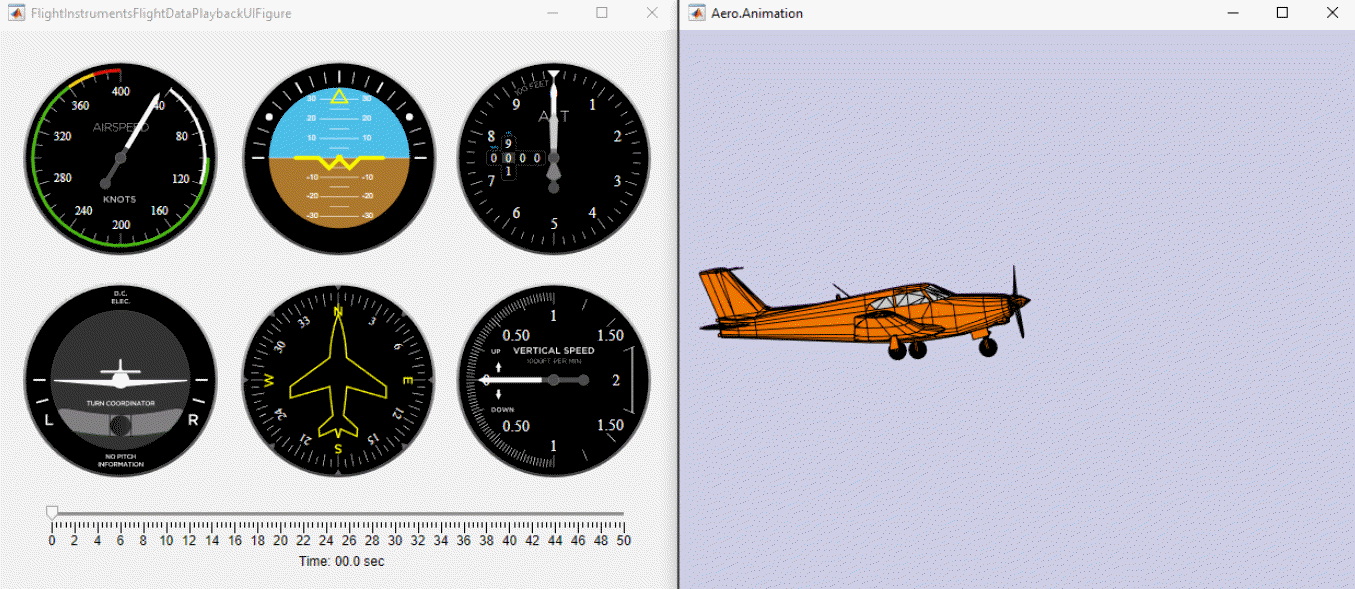Click the airspeed indicator gauge
1355x589 pixels.
pos(120,158)
